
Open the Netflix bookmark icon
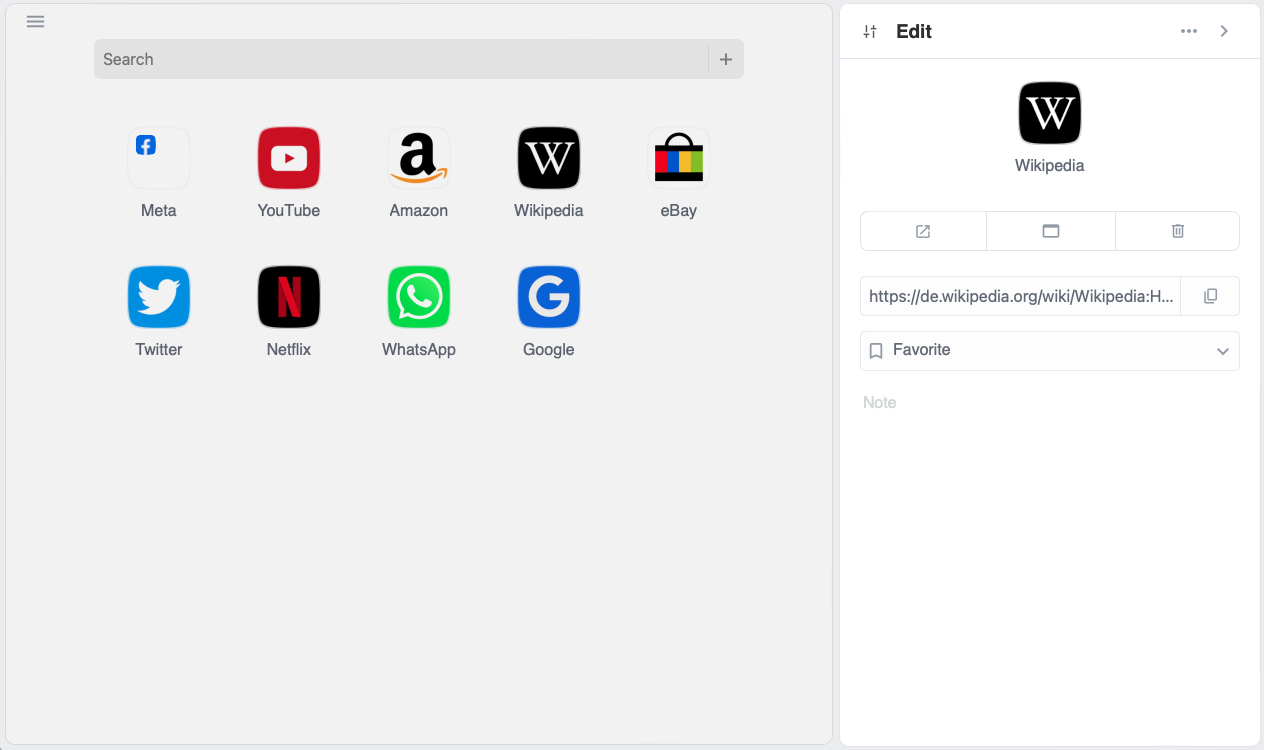pyautogui.click(x=289, y=297)
